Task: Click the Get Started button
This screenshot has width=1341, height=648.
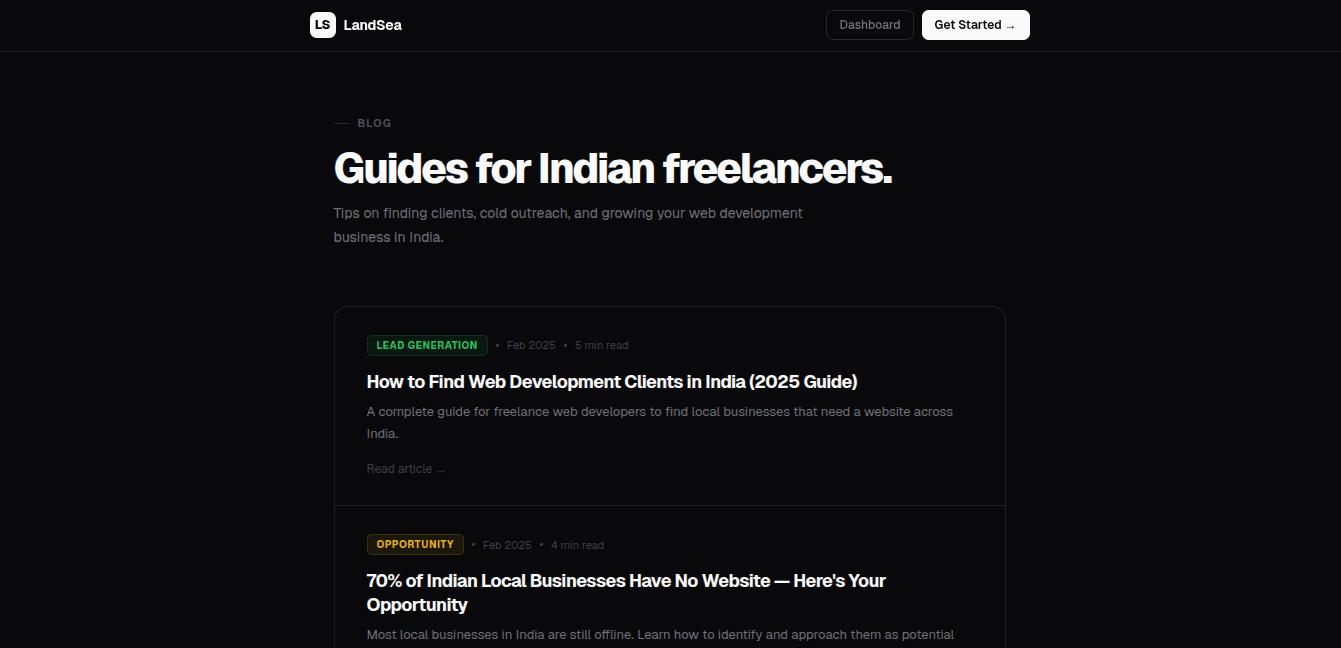Action: click(975, 25)
